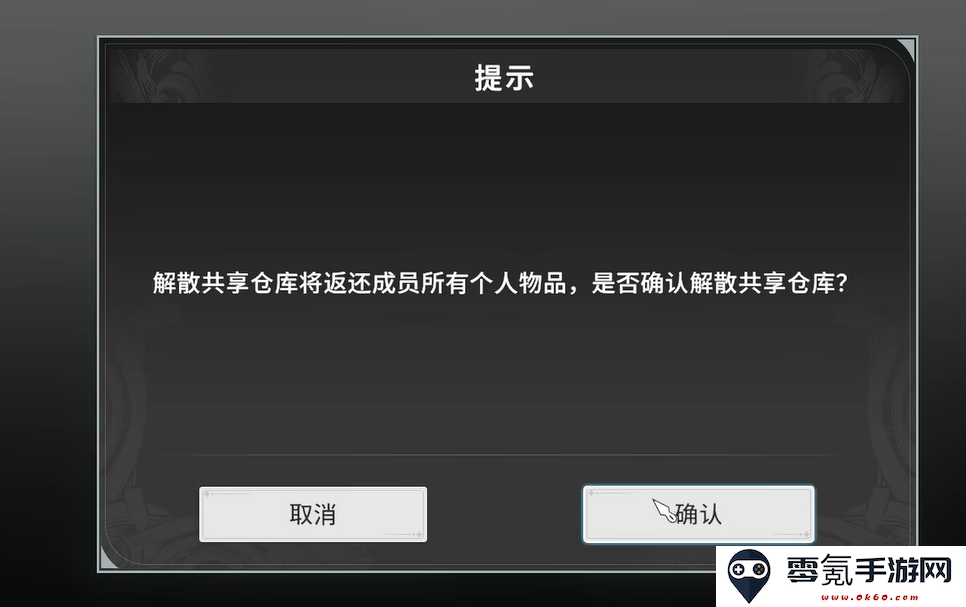Click the question 是否确认解散共享仓库?
This screenshot has height=607, width=966.
[720, 283]
